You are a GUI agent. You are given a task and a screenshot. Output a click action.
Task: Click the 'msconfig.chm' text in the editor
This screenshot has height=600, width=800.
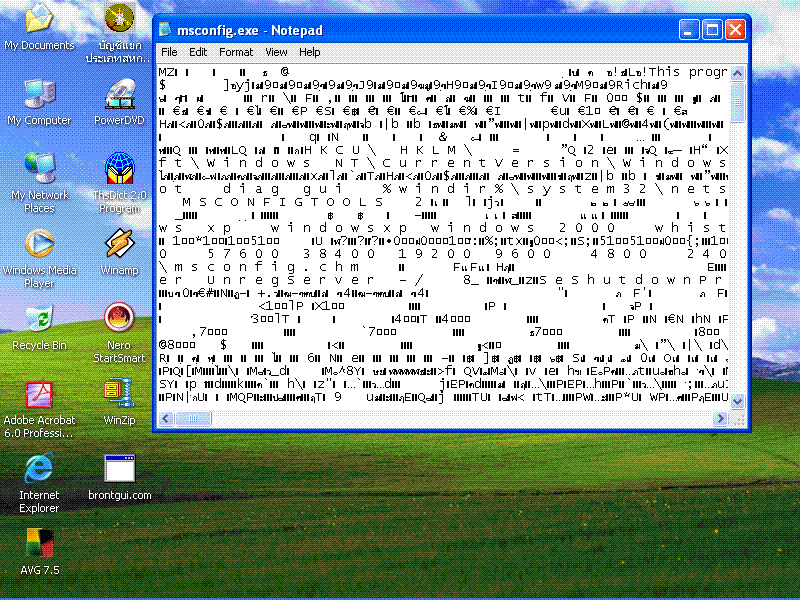266,267
